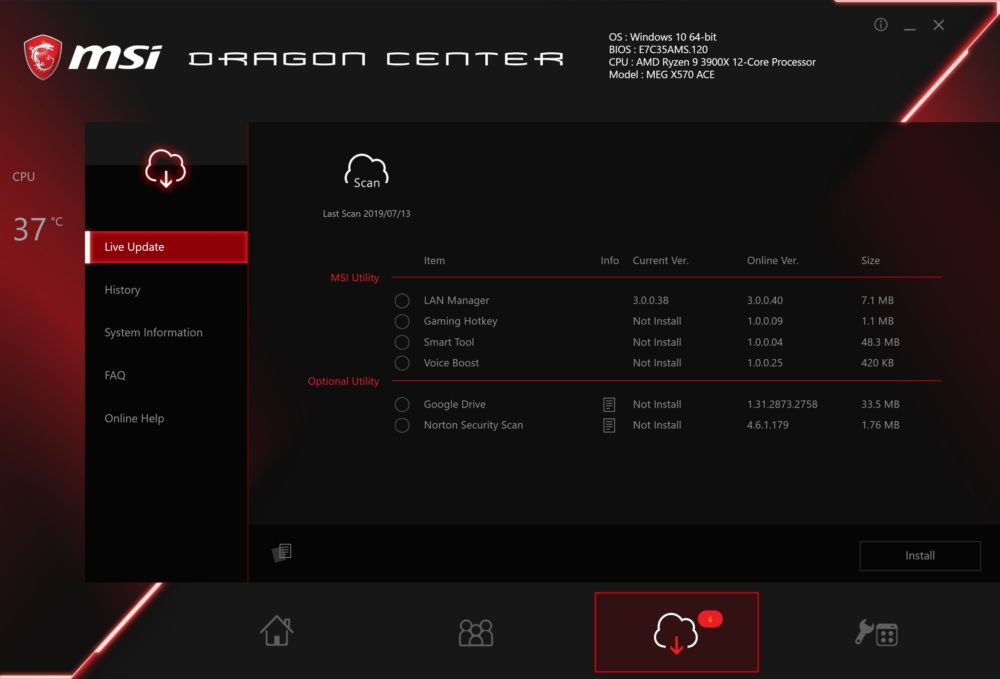Viewport: 1000px width, 679px height.
Task: Click LAN Manager online version 3.0.0.40
Action: point(765,300)
